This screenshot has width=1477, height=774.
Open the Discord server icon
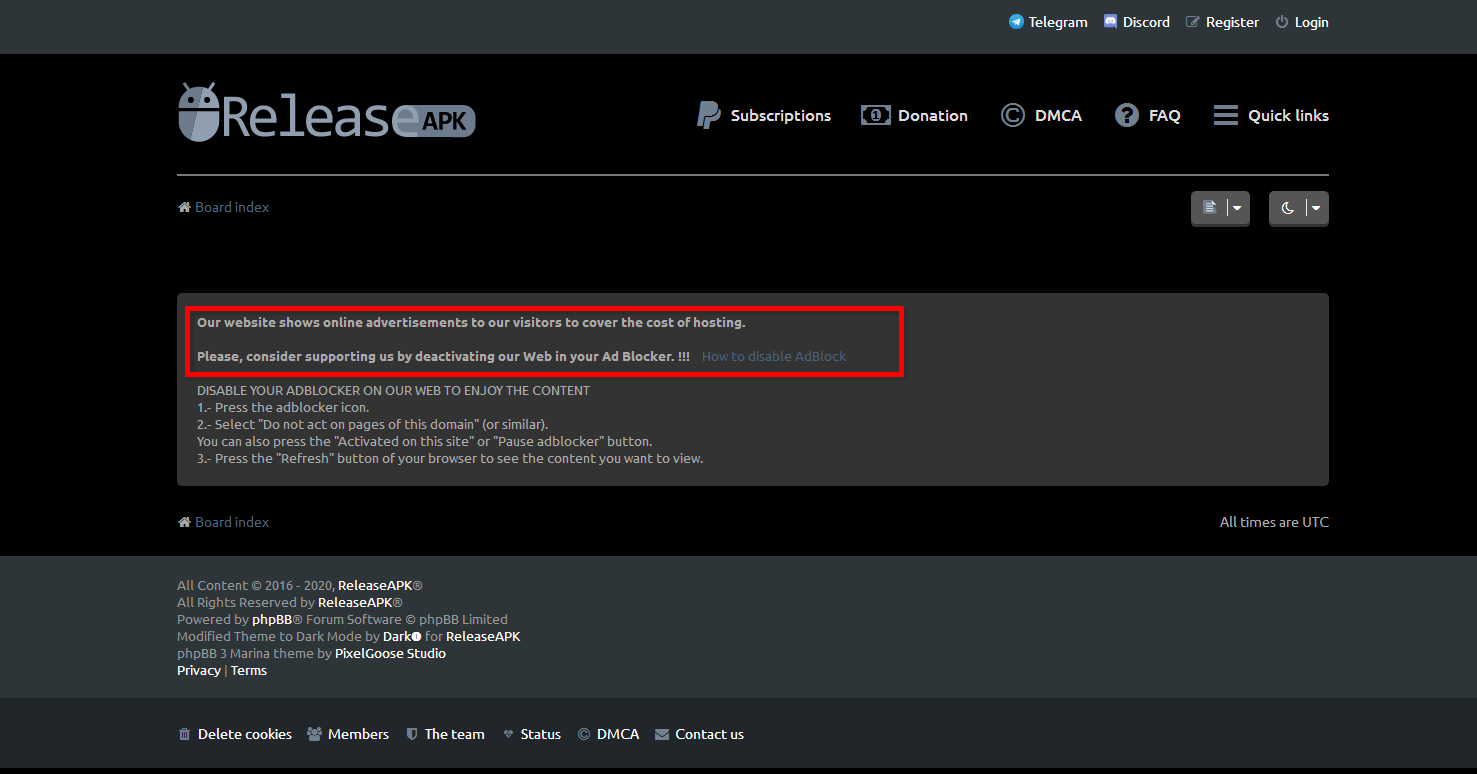click(1110, 21)
